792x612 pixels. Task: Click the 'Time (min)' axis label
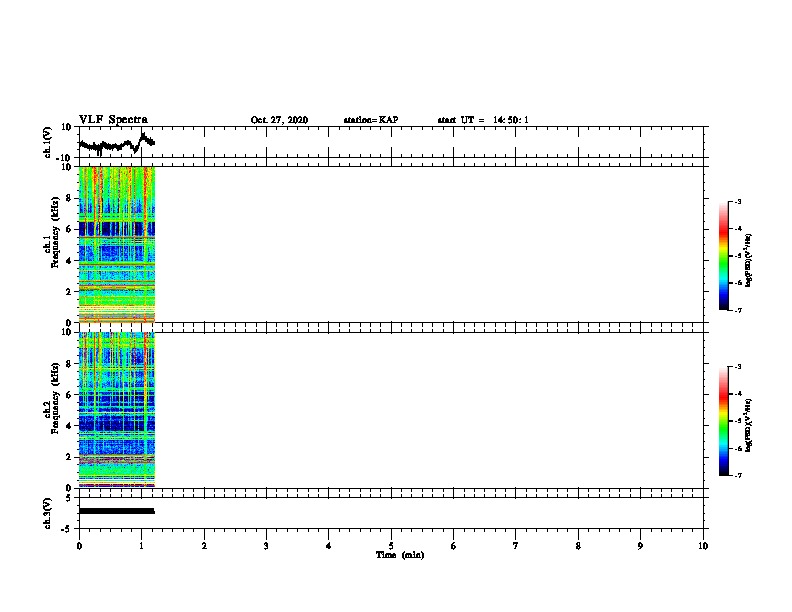[x=400, y=555]
